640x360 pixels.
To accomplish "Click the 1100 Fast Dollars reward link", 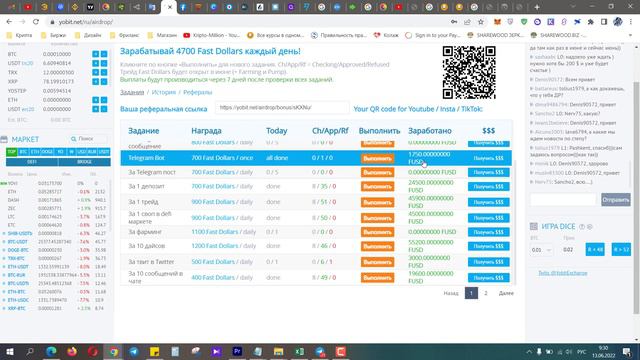I will point(215,232).
